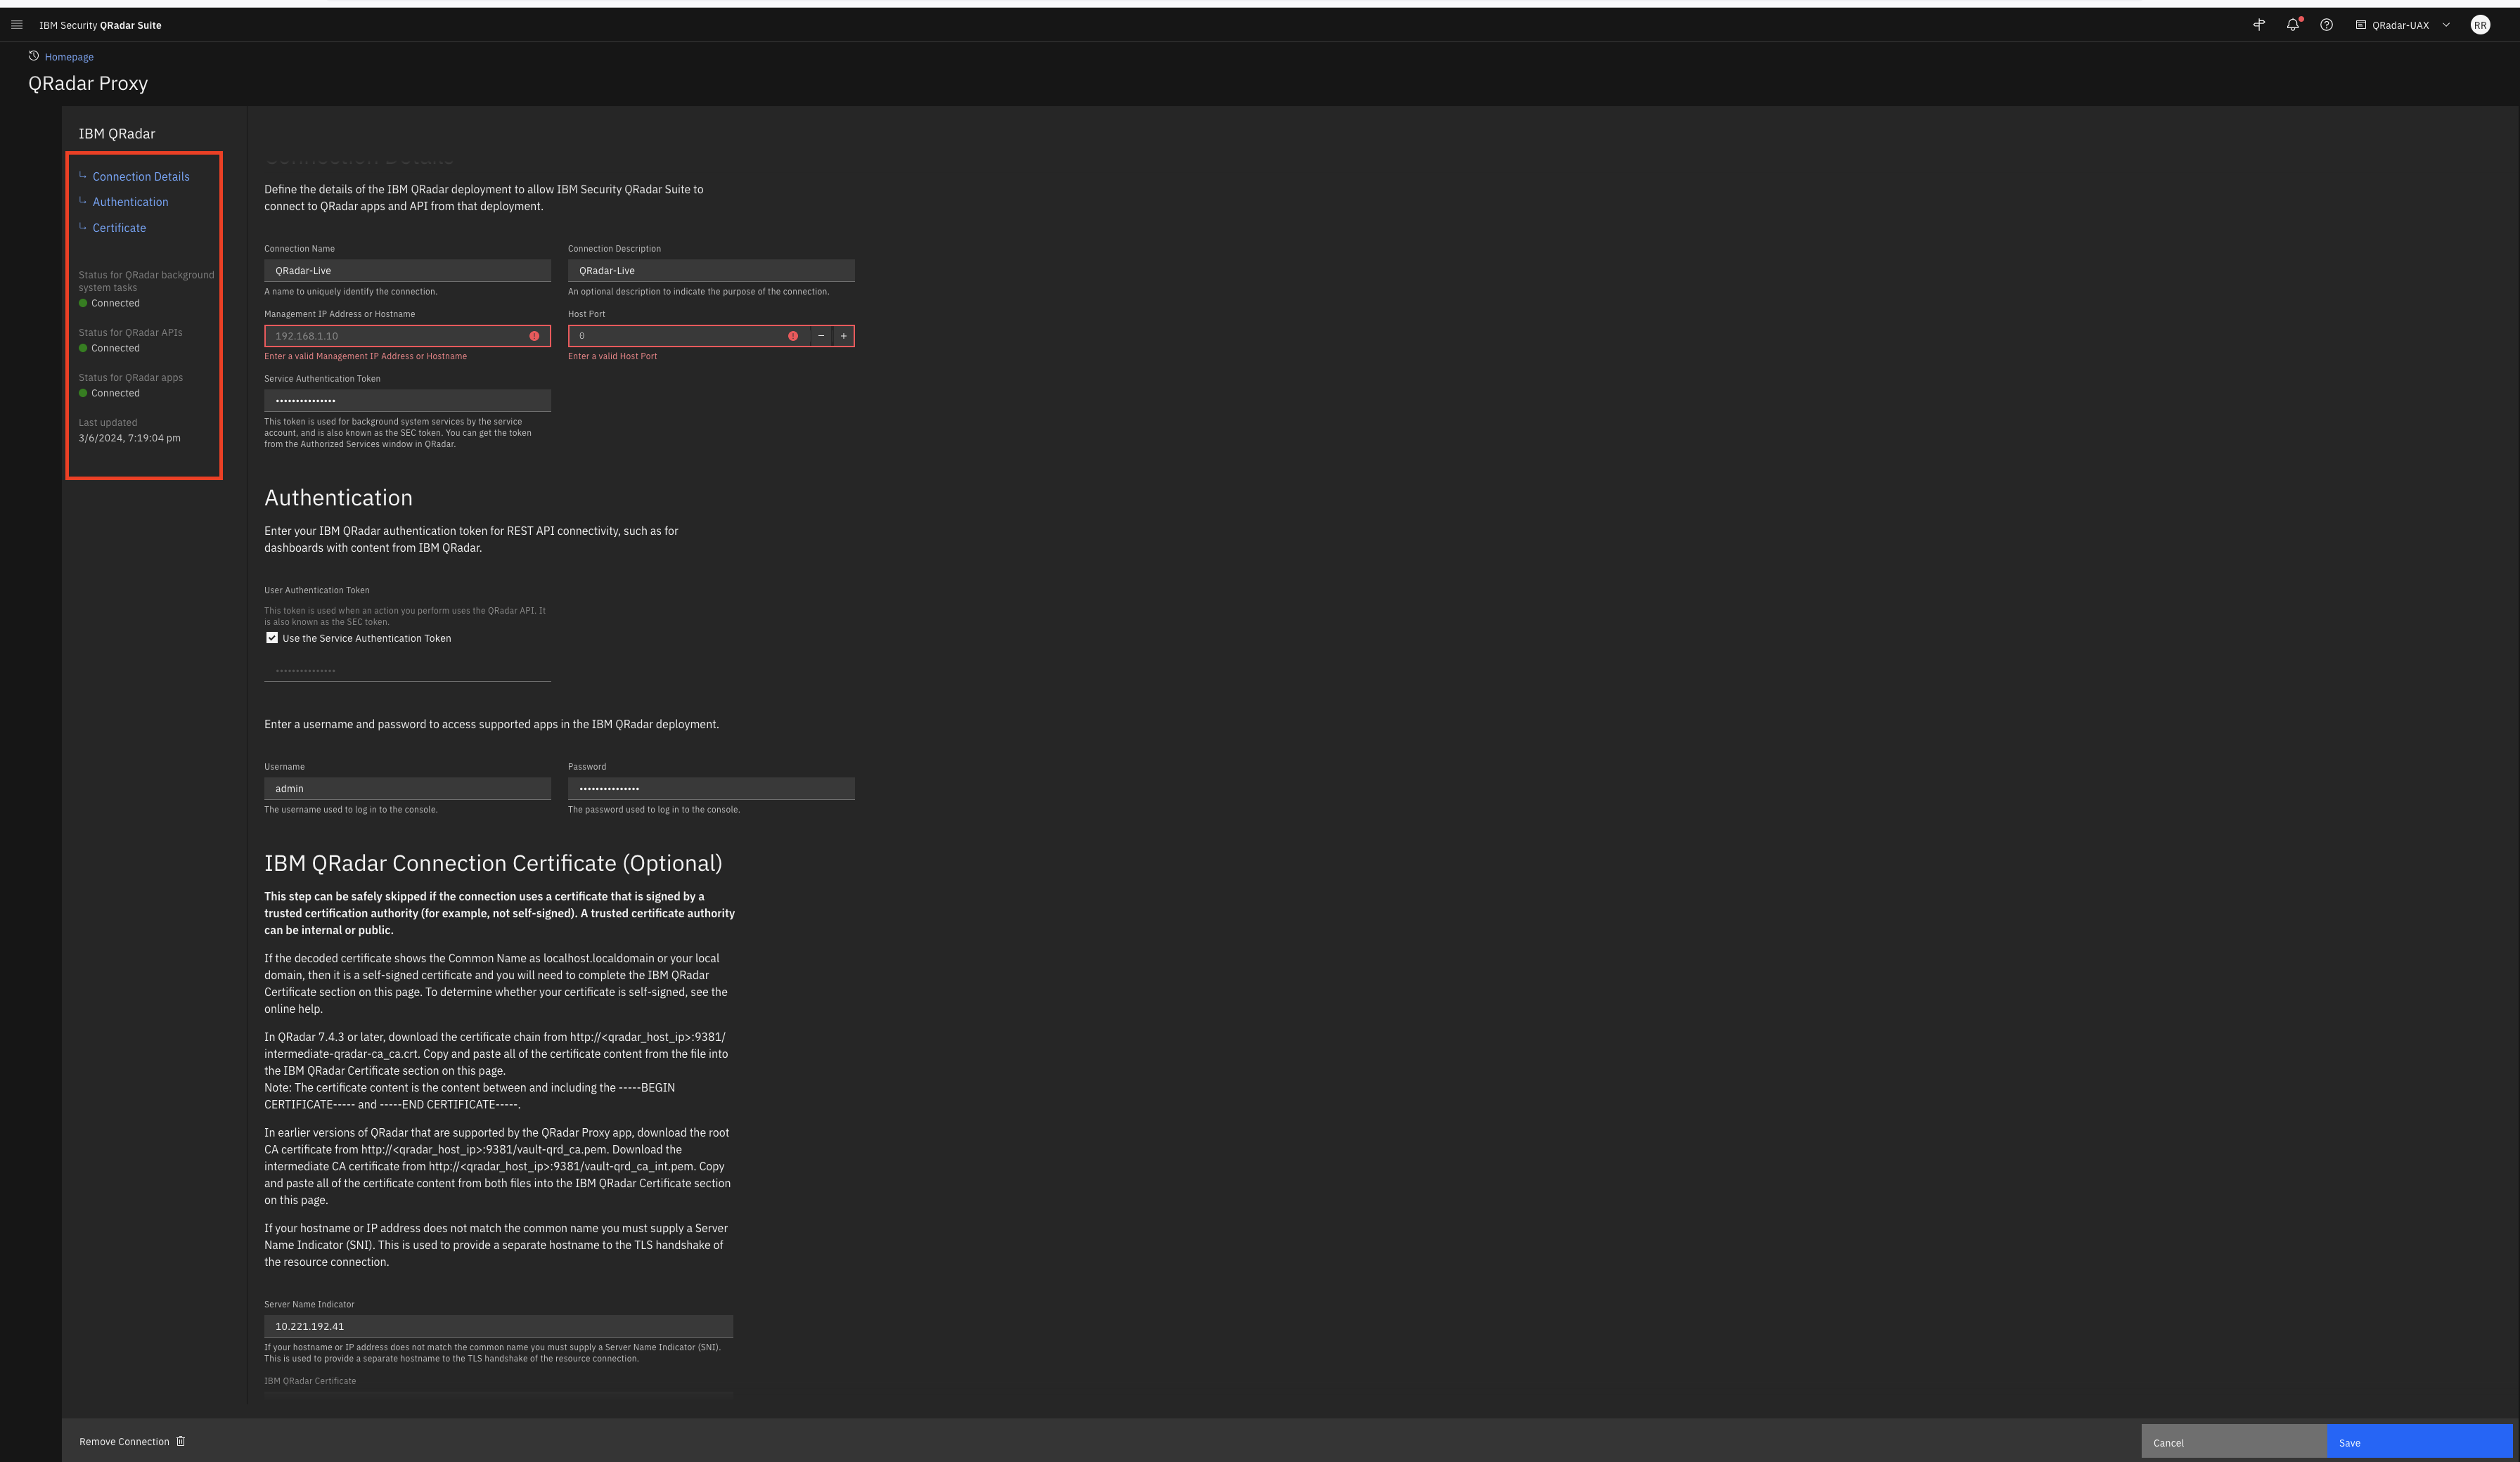The width and height of the screenshot is (2520, 1462).
Task: Click the error icon in Management IP field
Action: [534, 336]
